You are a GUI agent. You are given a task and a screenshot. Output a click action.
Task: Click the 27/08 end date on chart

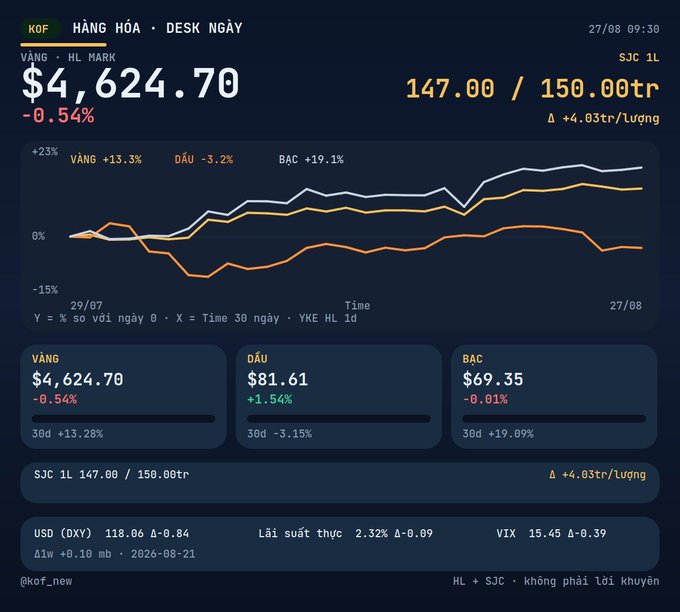tap(626, 305)
